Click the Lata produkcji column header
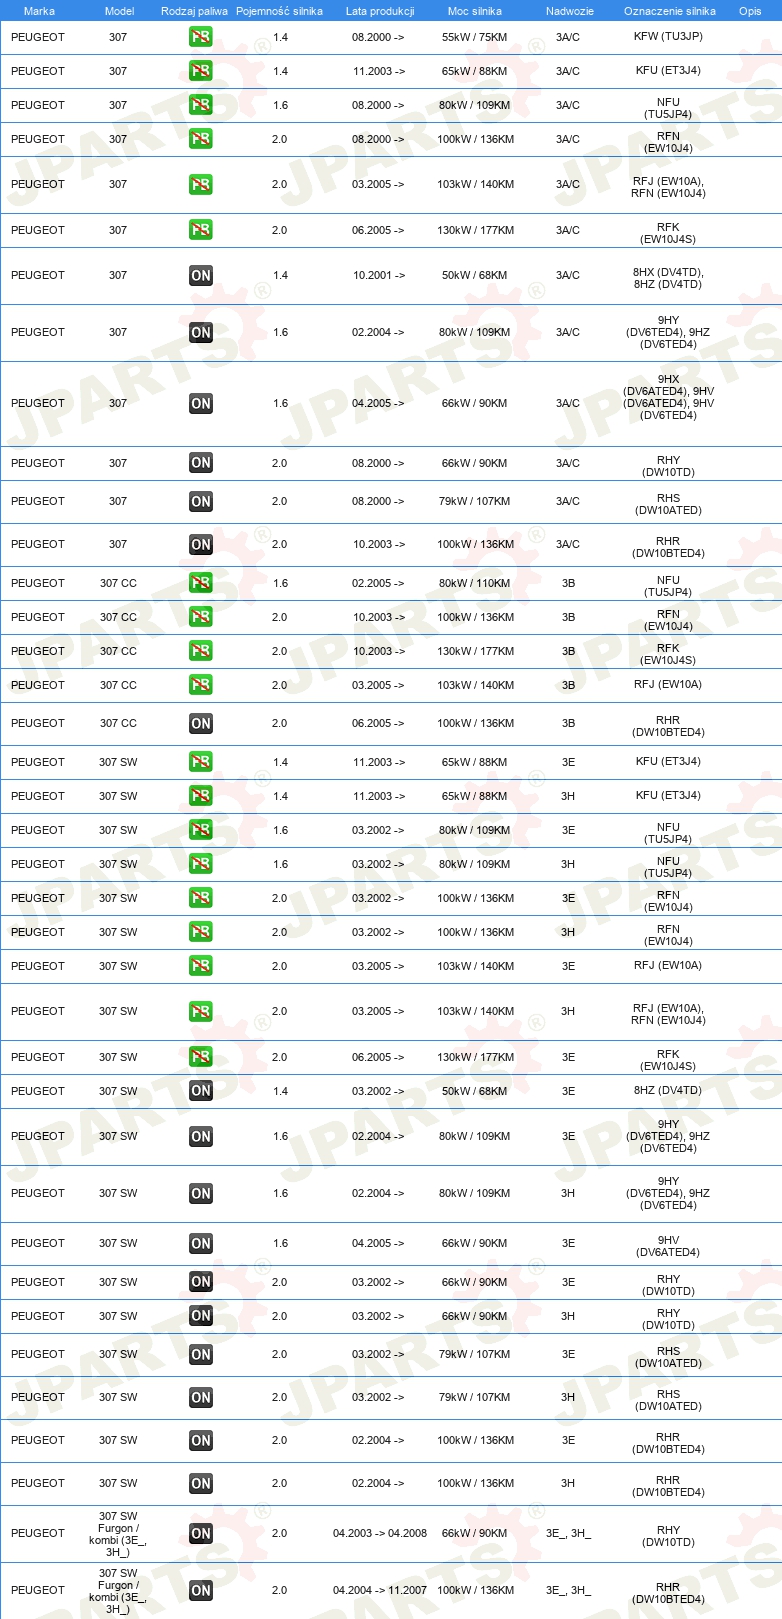The width and height of the screenshot is (782, 1619). 380,11
